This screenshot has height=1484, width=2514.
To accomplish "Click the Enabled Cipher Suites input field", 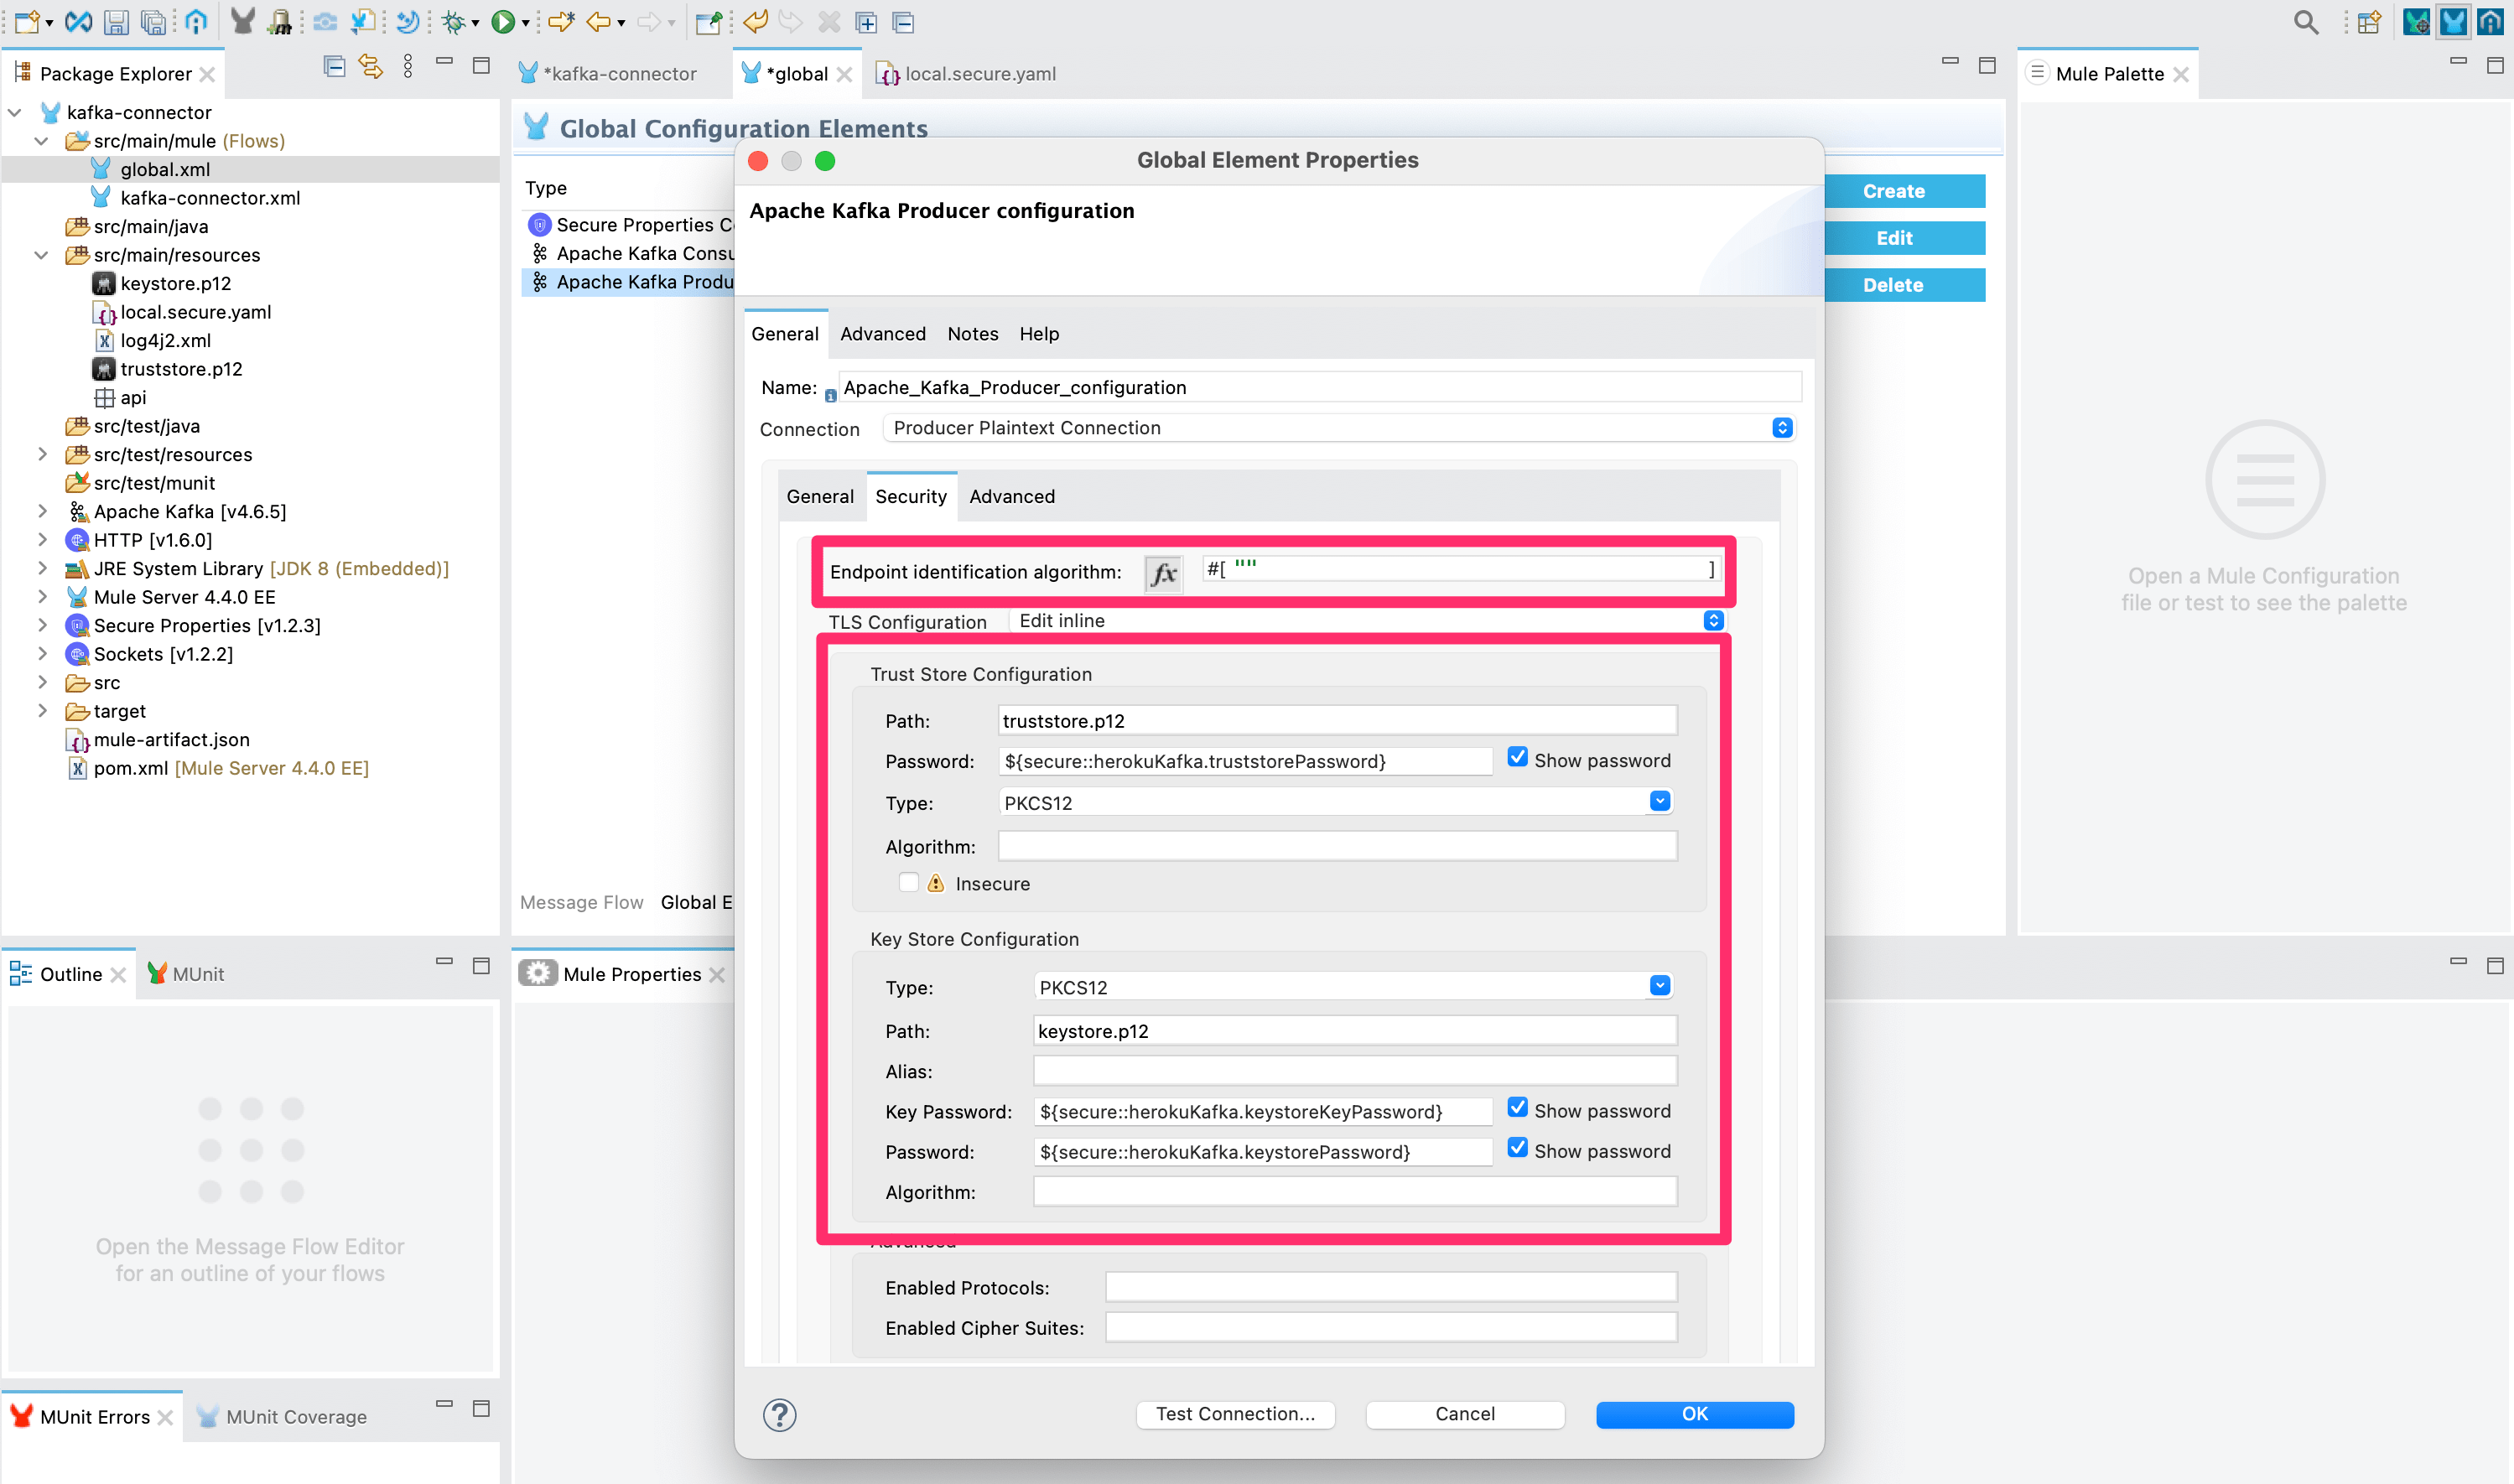I will tap(1390, 1327).
